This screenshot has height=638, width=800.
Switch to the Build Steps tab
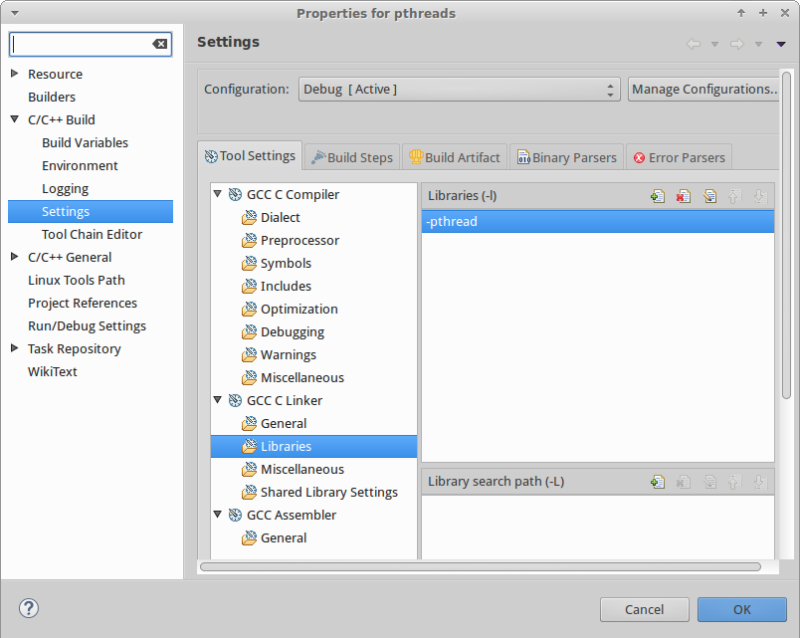click(x=356, y=156)
